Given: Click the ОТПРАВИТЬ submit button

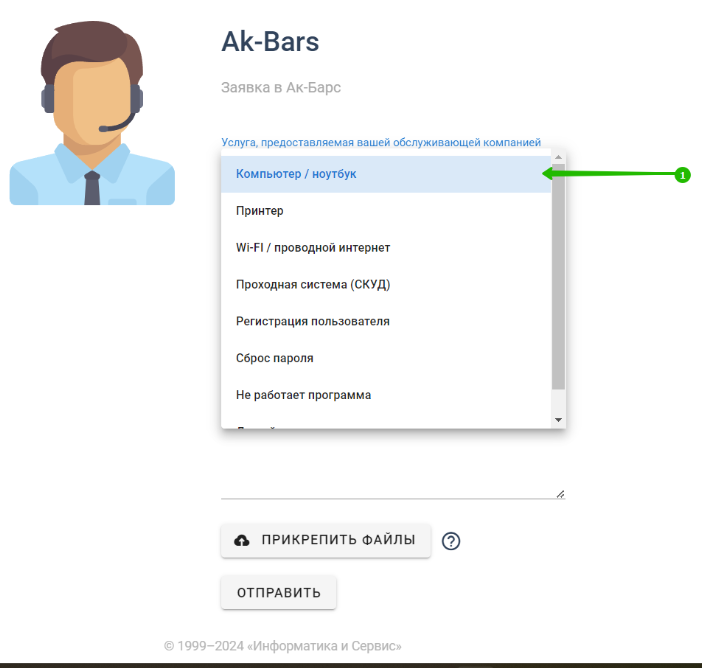Looking at the screenshot, I should click(x=278, y=593).
